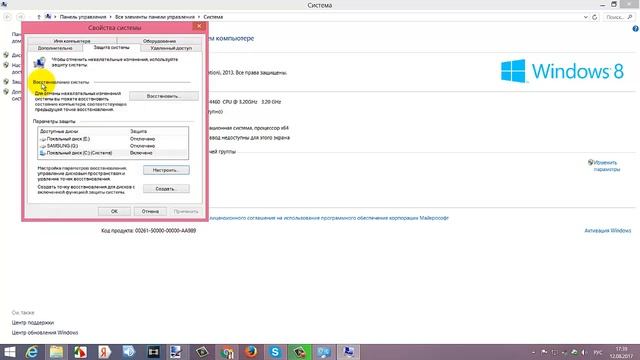Click the Система breadcrumb item
This screenshot has width=640, height=360.
click(213, 17)
